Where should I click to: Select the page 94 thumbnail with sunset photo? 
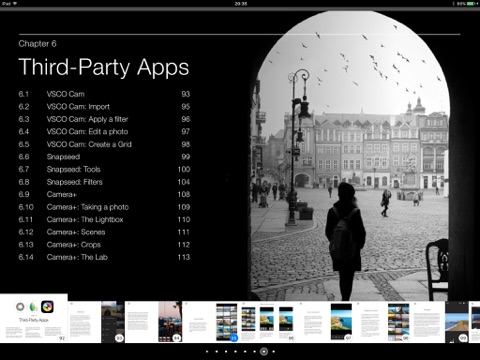tap(154, 322)
